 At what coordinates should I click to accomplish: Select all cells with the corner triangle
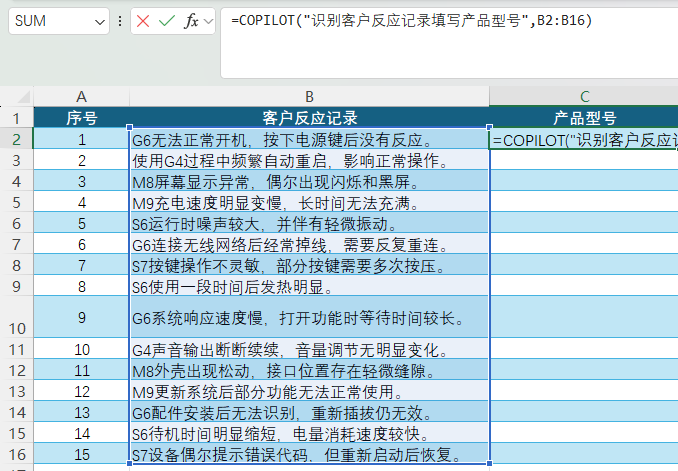(24, 96)
